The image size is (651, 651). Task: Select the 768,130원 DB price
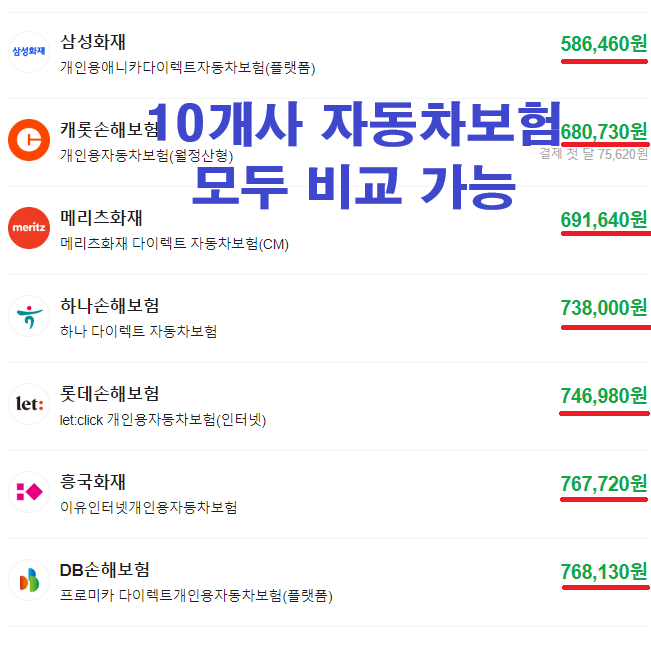(604, 572)
